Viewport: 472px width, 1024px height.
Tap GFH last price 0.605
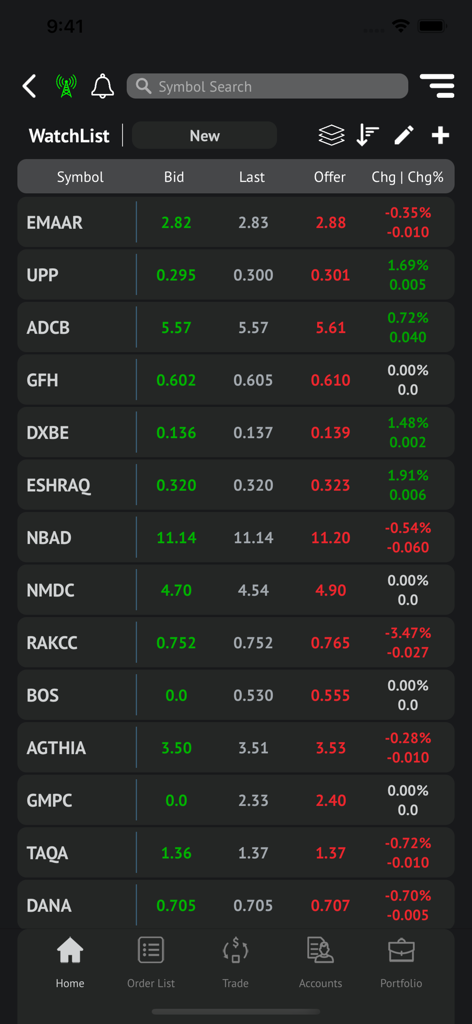253,380
